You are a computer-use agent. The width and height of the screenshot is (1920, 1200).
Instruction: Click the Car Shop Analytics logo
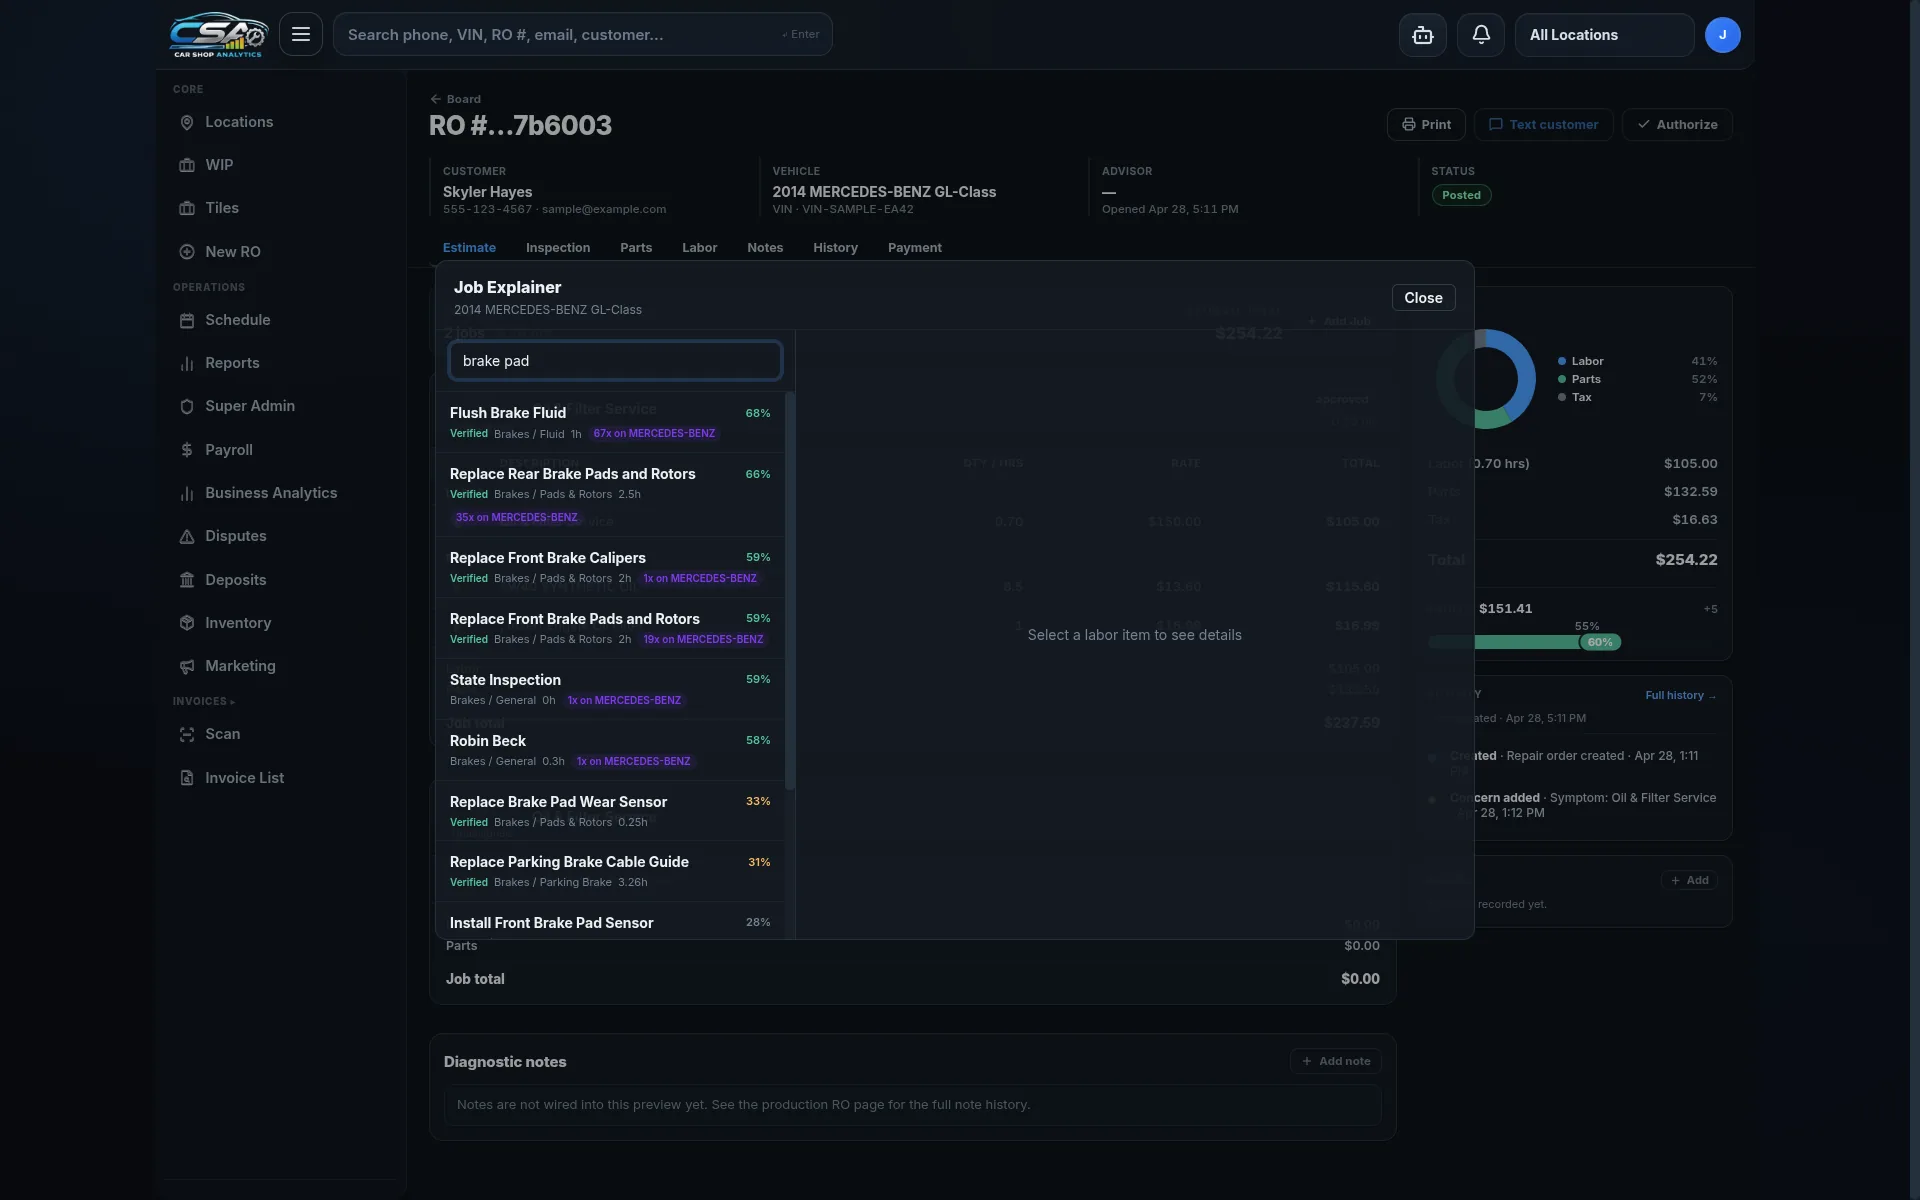coord(218,35)
